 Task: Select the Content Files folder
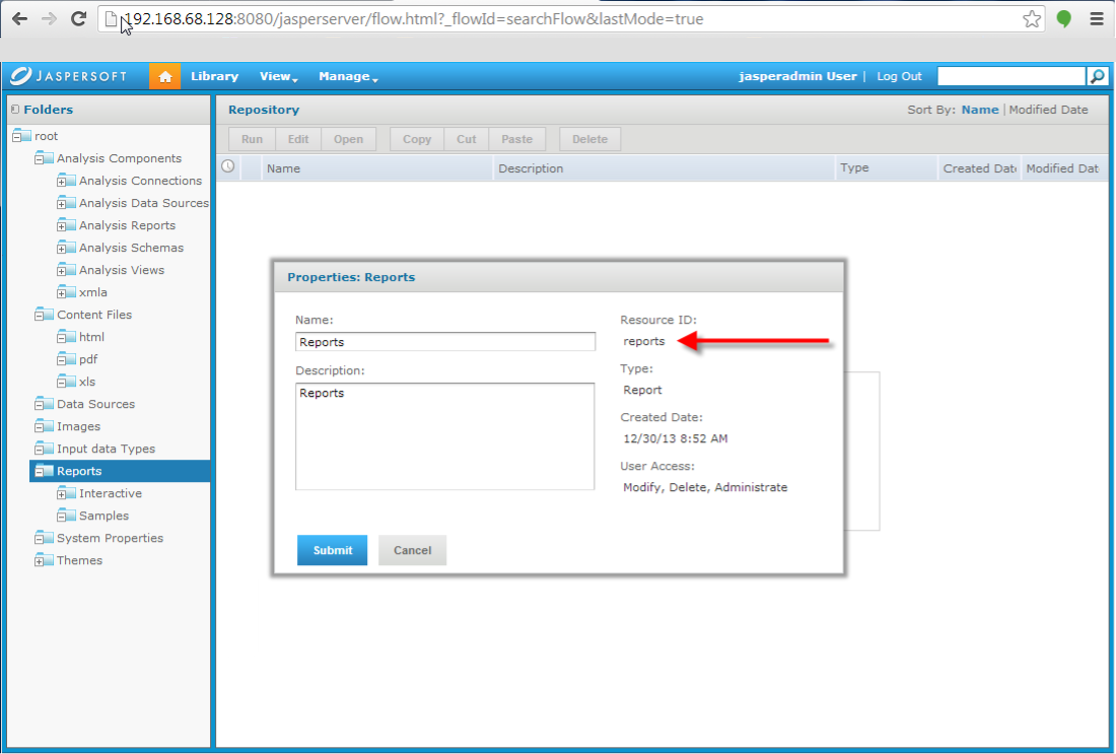point(94,315)
